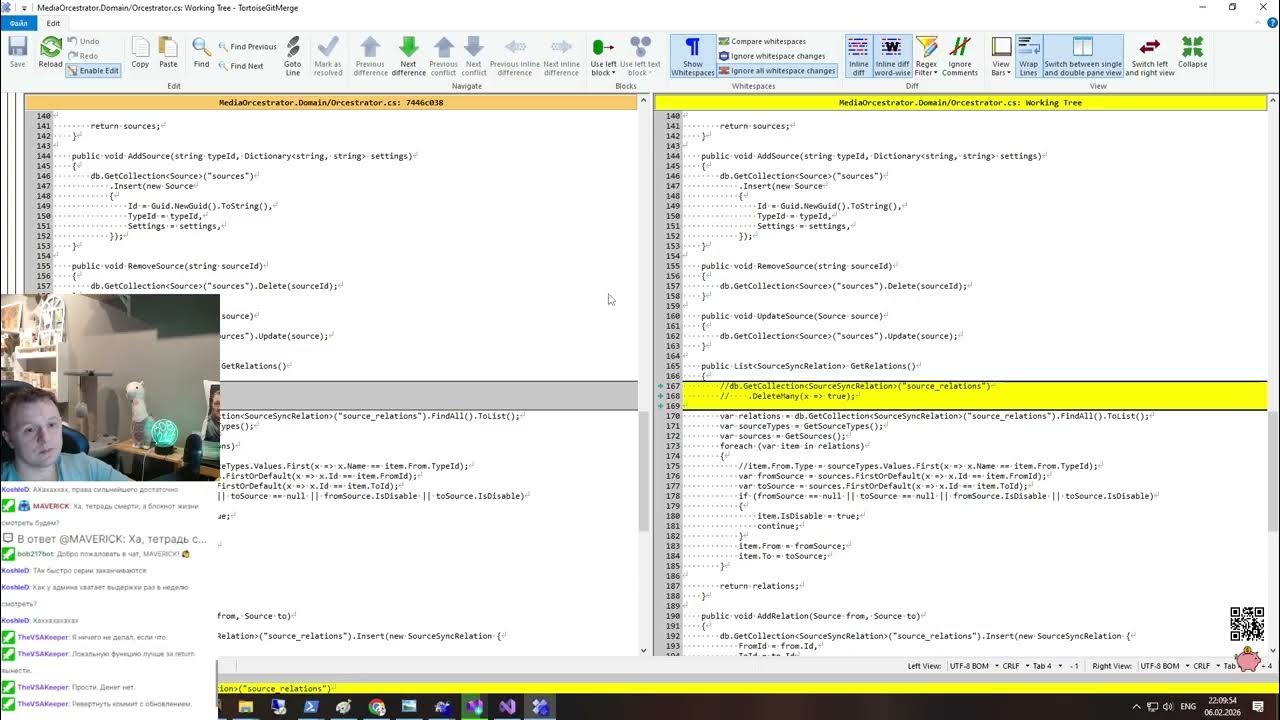Click the Undo button
The height and width of the screenshot is (720, 1280).
click(82, 42)
